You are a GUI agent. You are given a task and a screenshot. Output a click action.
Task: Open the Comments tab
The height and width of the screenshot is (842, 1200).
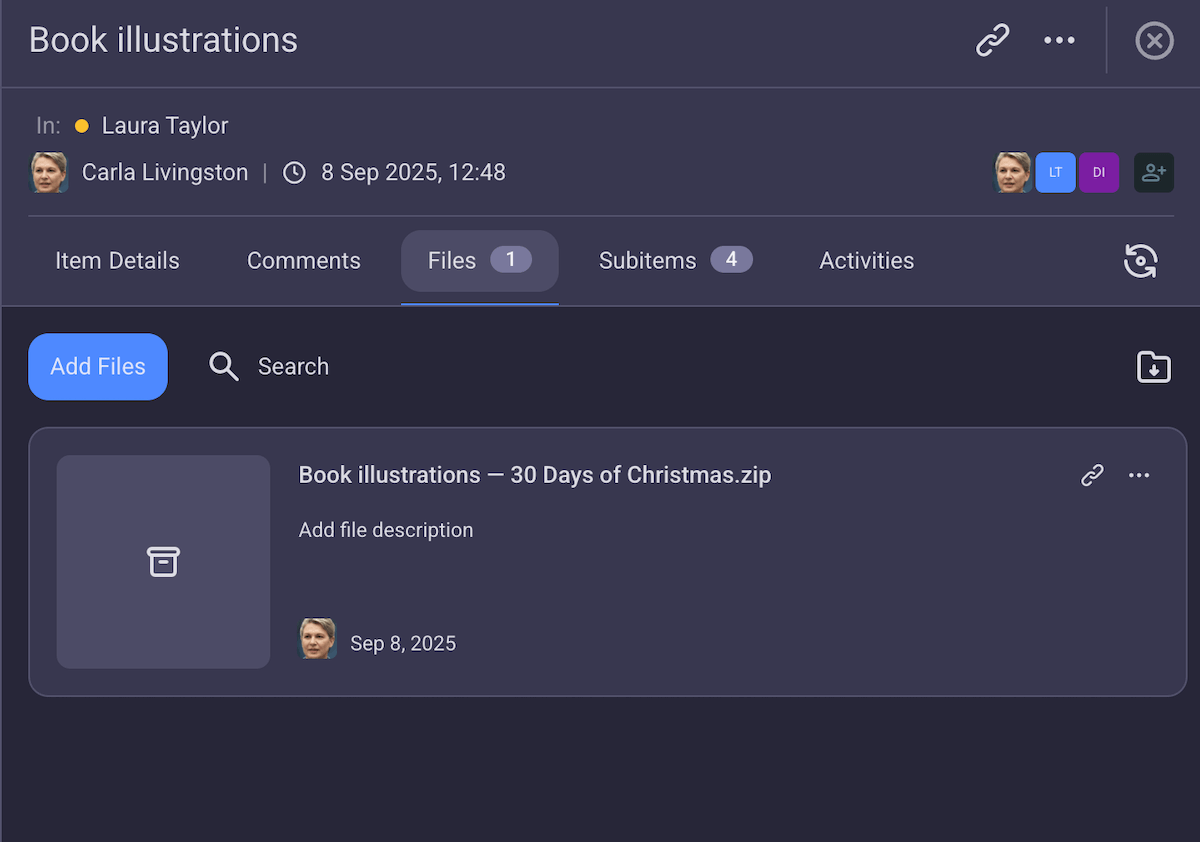coord(304,261)
